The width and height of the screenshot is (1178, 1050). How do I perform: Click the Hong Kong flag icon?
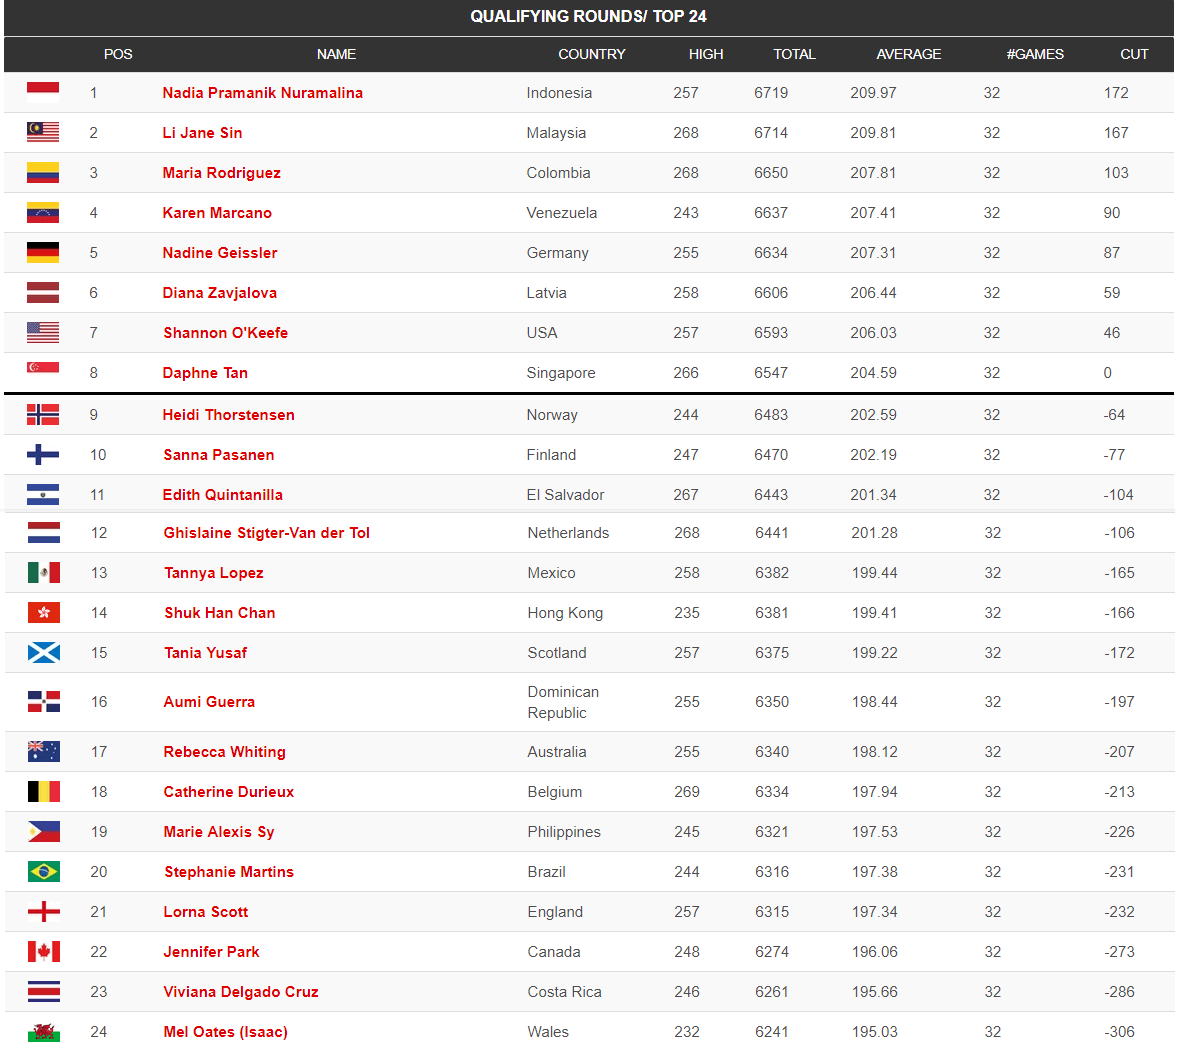(44, 612)
